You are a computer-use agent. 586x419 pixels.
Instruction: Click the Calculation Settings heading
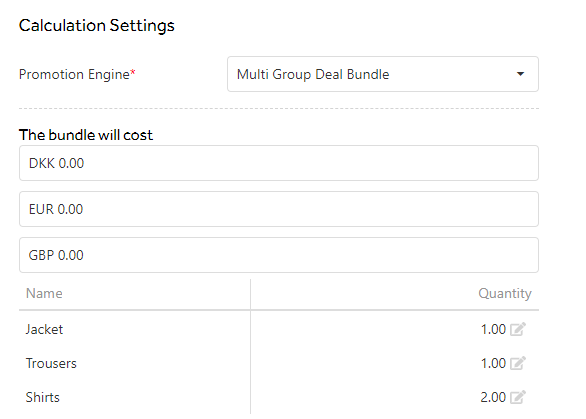point(97,25)
